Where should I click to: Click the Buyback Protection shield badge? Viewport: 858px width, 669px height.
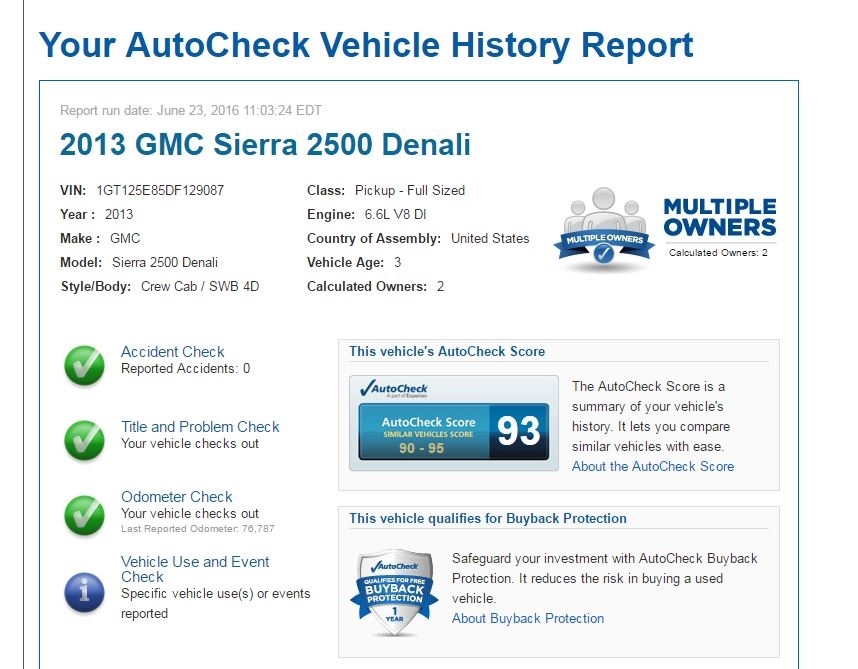pyautogui.click(x=391, y=592)
